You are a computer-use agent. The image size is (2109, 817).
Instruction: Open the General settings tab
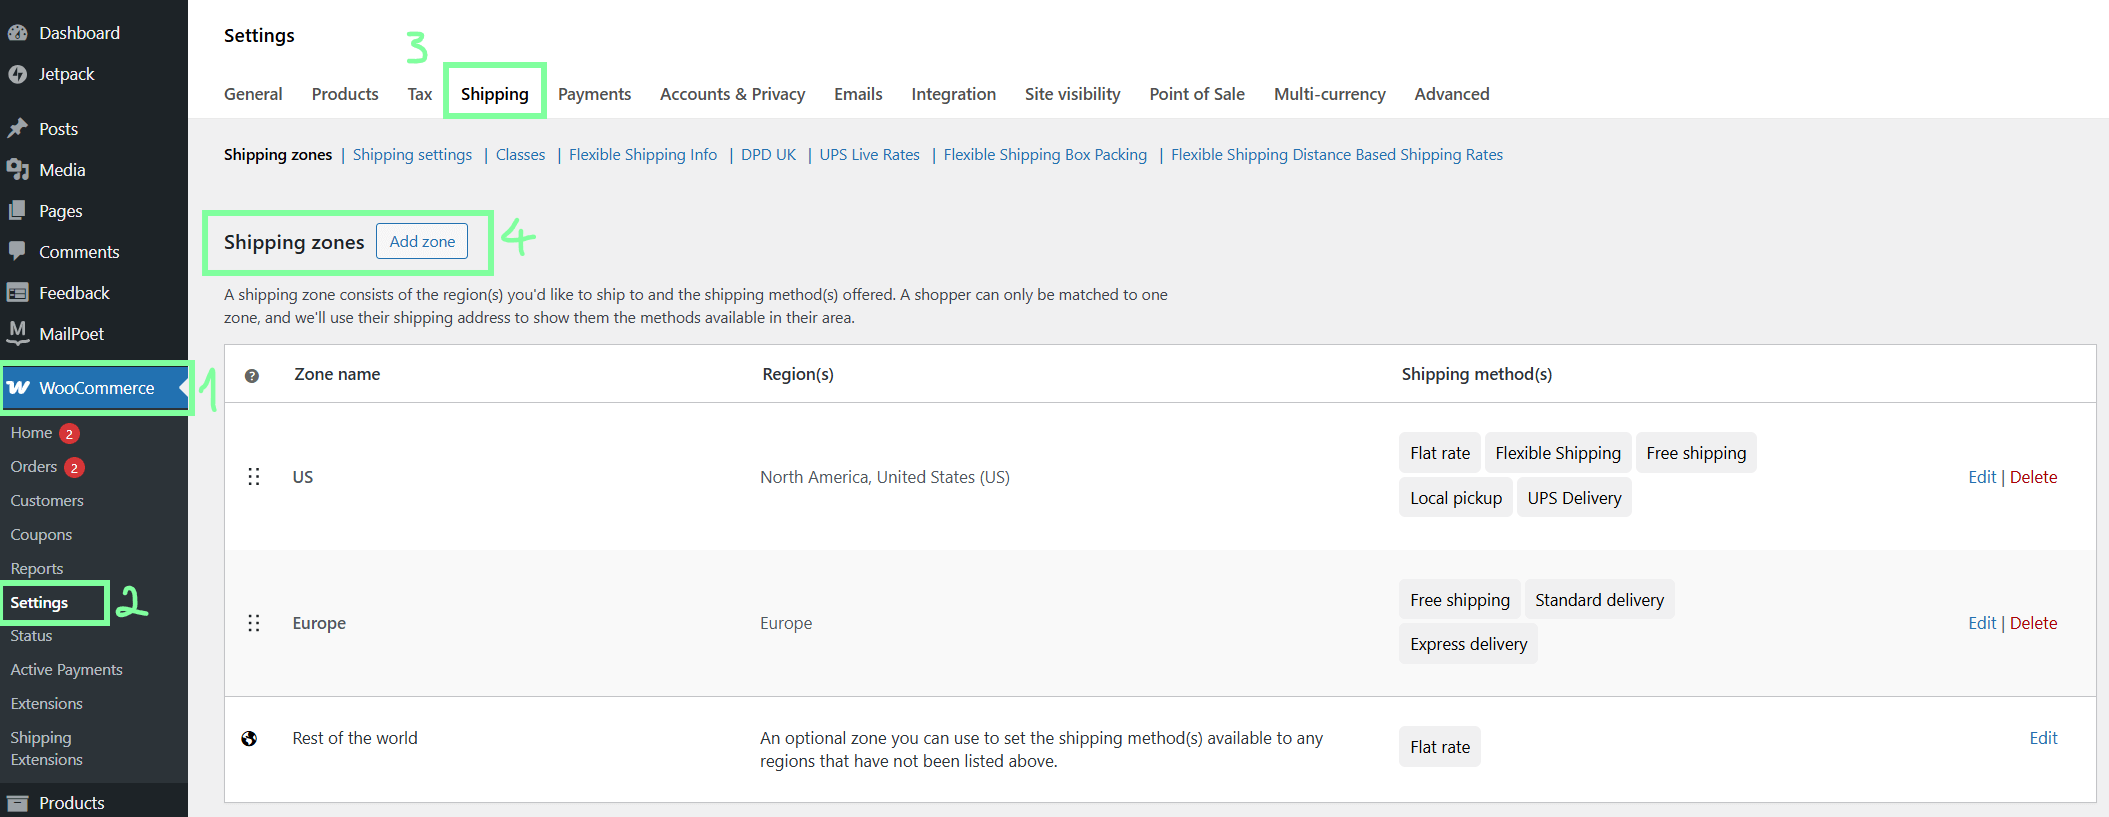pyautogui.click(x=253, y=94)
